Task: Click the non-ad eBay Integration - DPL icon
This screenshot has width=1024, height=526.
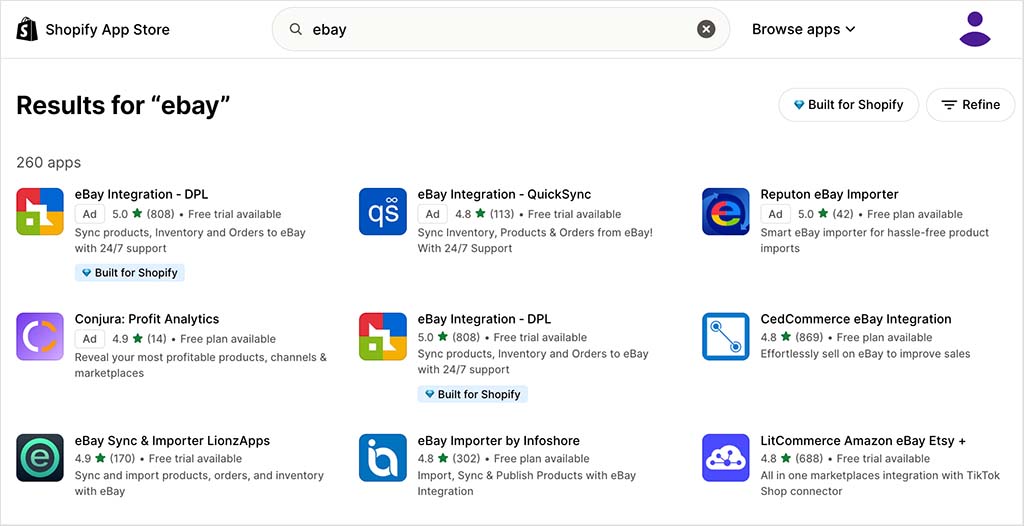Action: point(383,337)
